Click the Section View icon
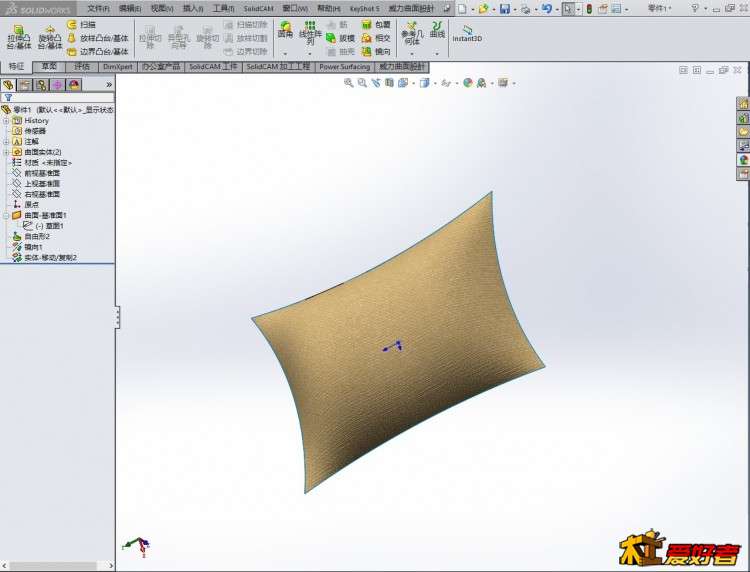The width and height of the screenshot is (750, 572). coord(389,83)
